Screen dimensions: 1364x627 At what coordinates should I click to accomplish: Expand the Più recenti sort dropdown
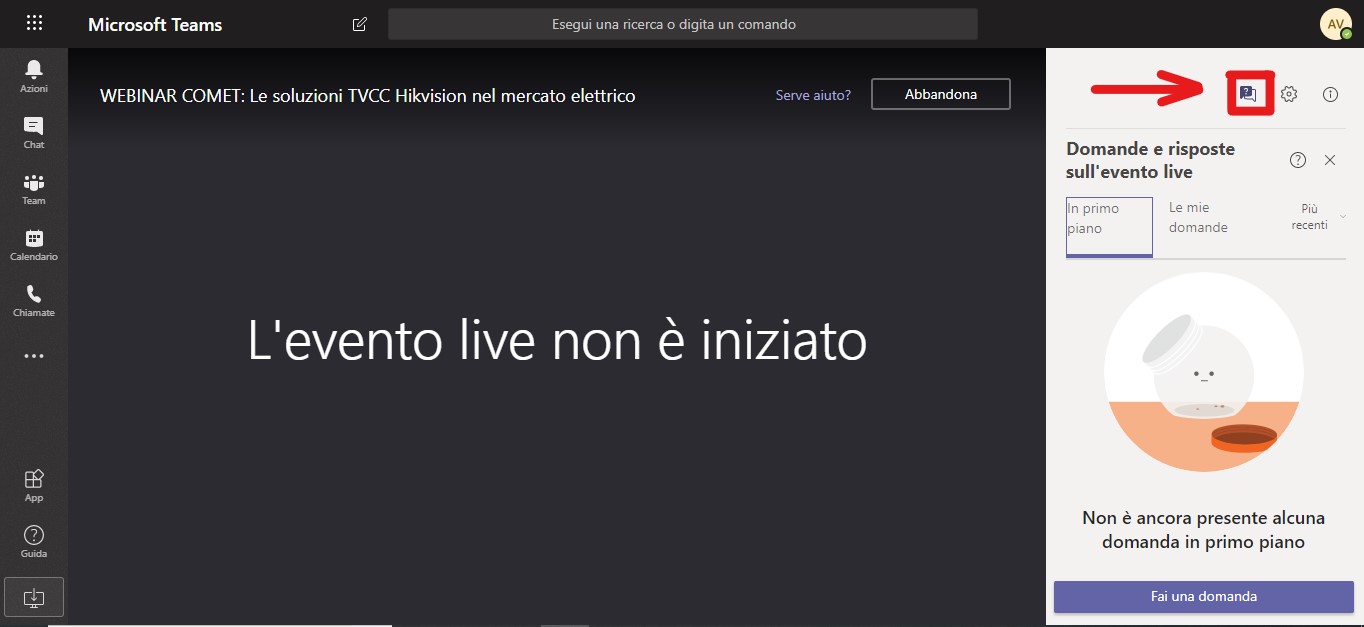[x=1318, y=217]
